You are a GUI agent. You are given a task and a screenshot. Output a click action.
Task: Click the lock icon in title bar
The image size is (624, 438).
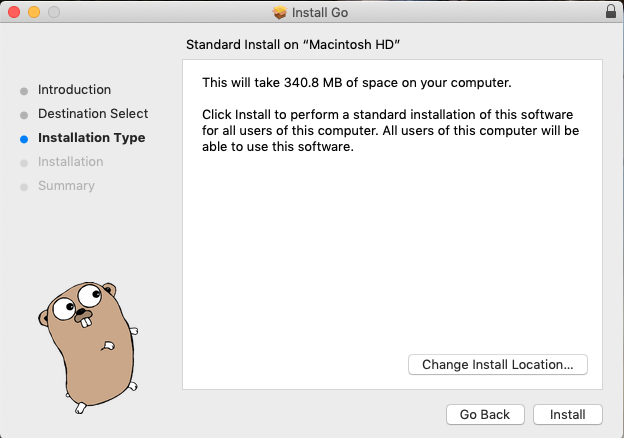click(611, 12)
